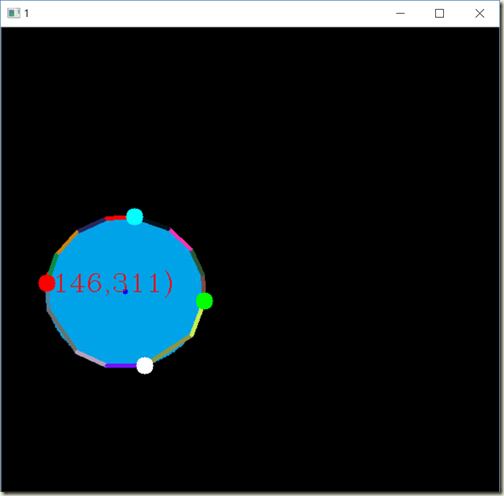Screen dimensions: 504x496
Task: Click the lavender edge segment at lower left
Action: [x=91, y=358]
